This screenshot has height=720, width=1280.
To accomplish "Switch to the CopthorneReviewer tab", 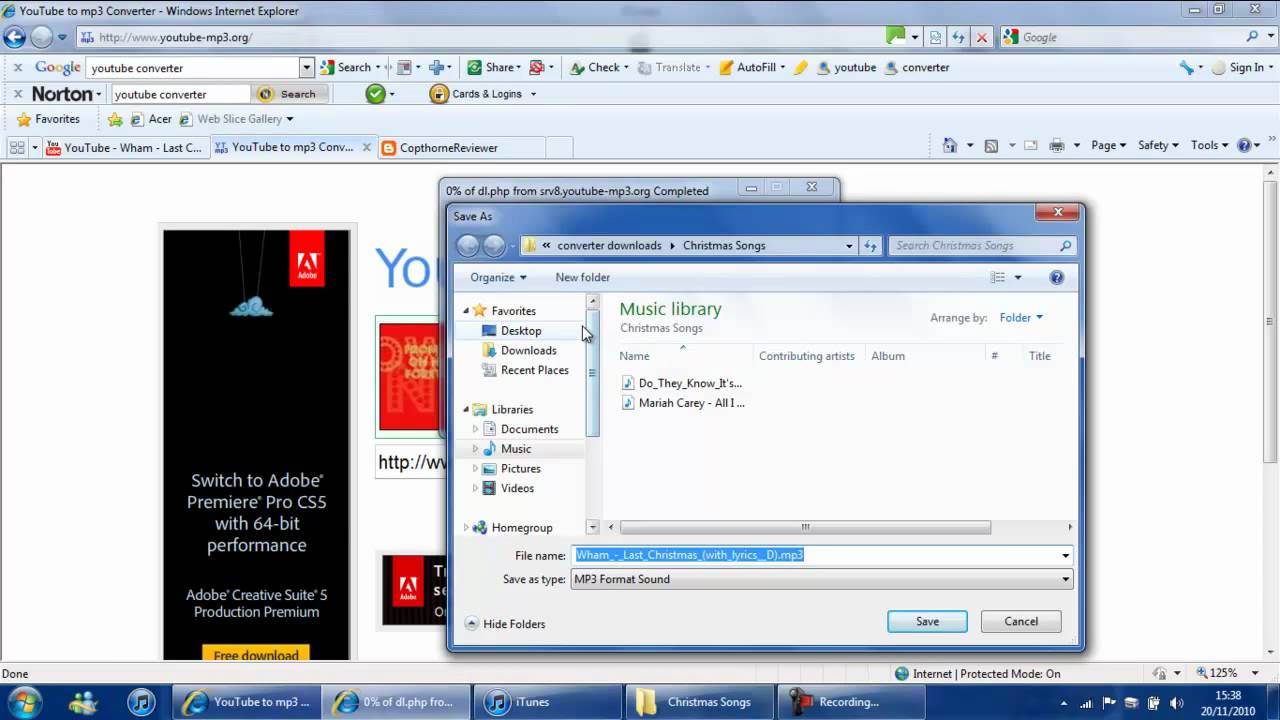I will click(462, 147).
